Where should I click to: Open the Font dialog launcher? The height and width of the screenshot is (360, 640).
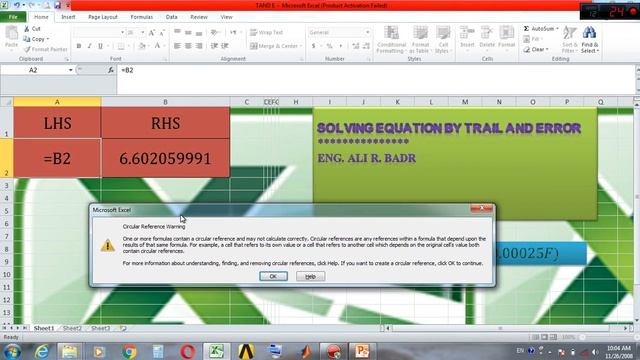tap(165, 59)
